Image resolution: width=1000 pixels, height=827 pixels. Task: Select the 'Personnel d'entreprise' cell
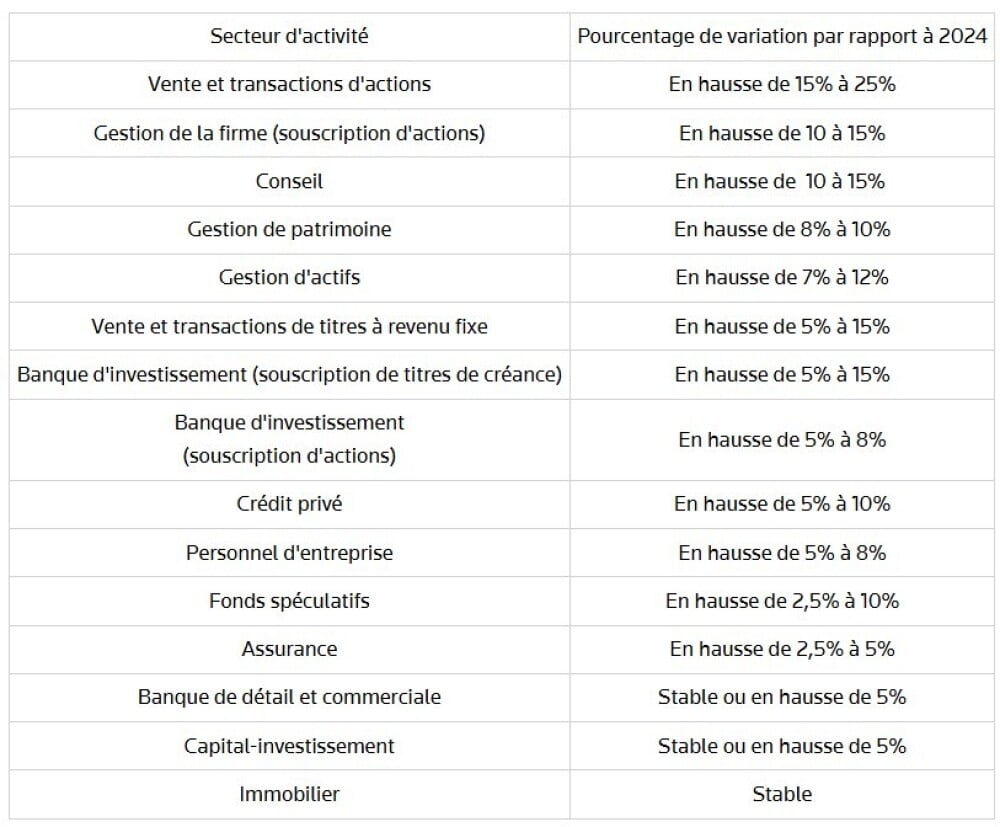[x=289, y=553]
